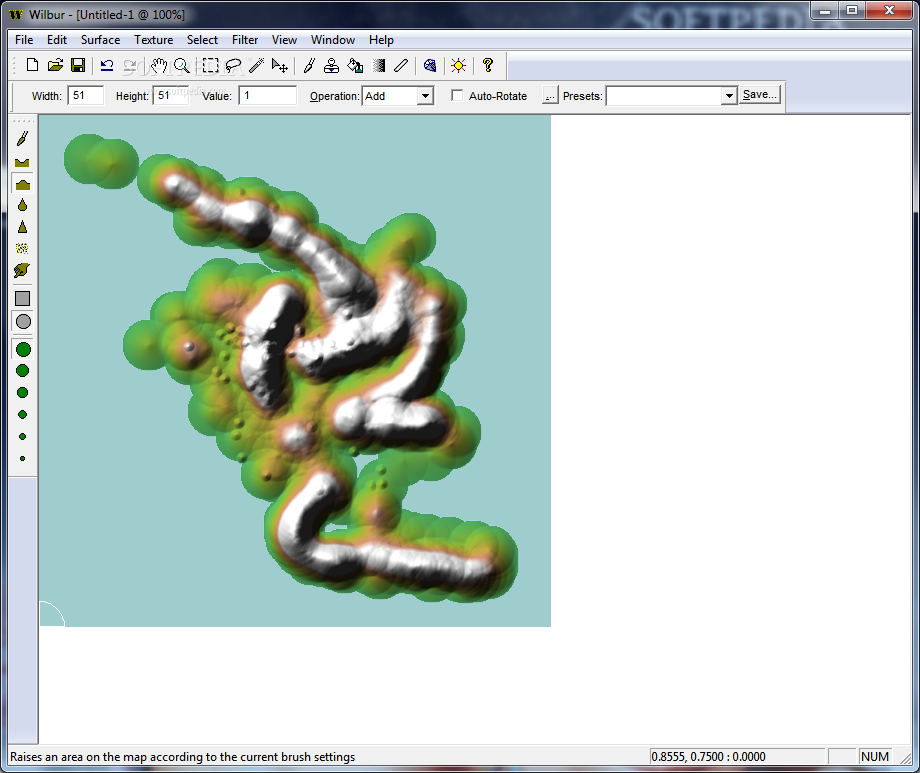The height and width of the screenshot is (773, 920).
Task: Pick the second-largest green brush size
Action: pyautogui.click(x=22, y=370)
